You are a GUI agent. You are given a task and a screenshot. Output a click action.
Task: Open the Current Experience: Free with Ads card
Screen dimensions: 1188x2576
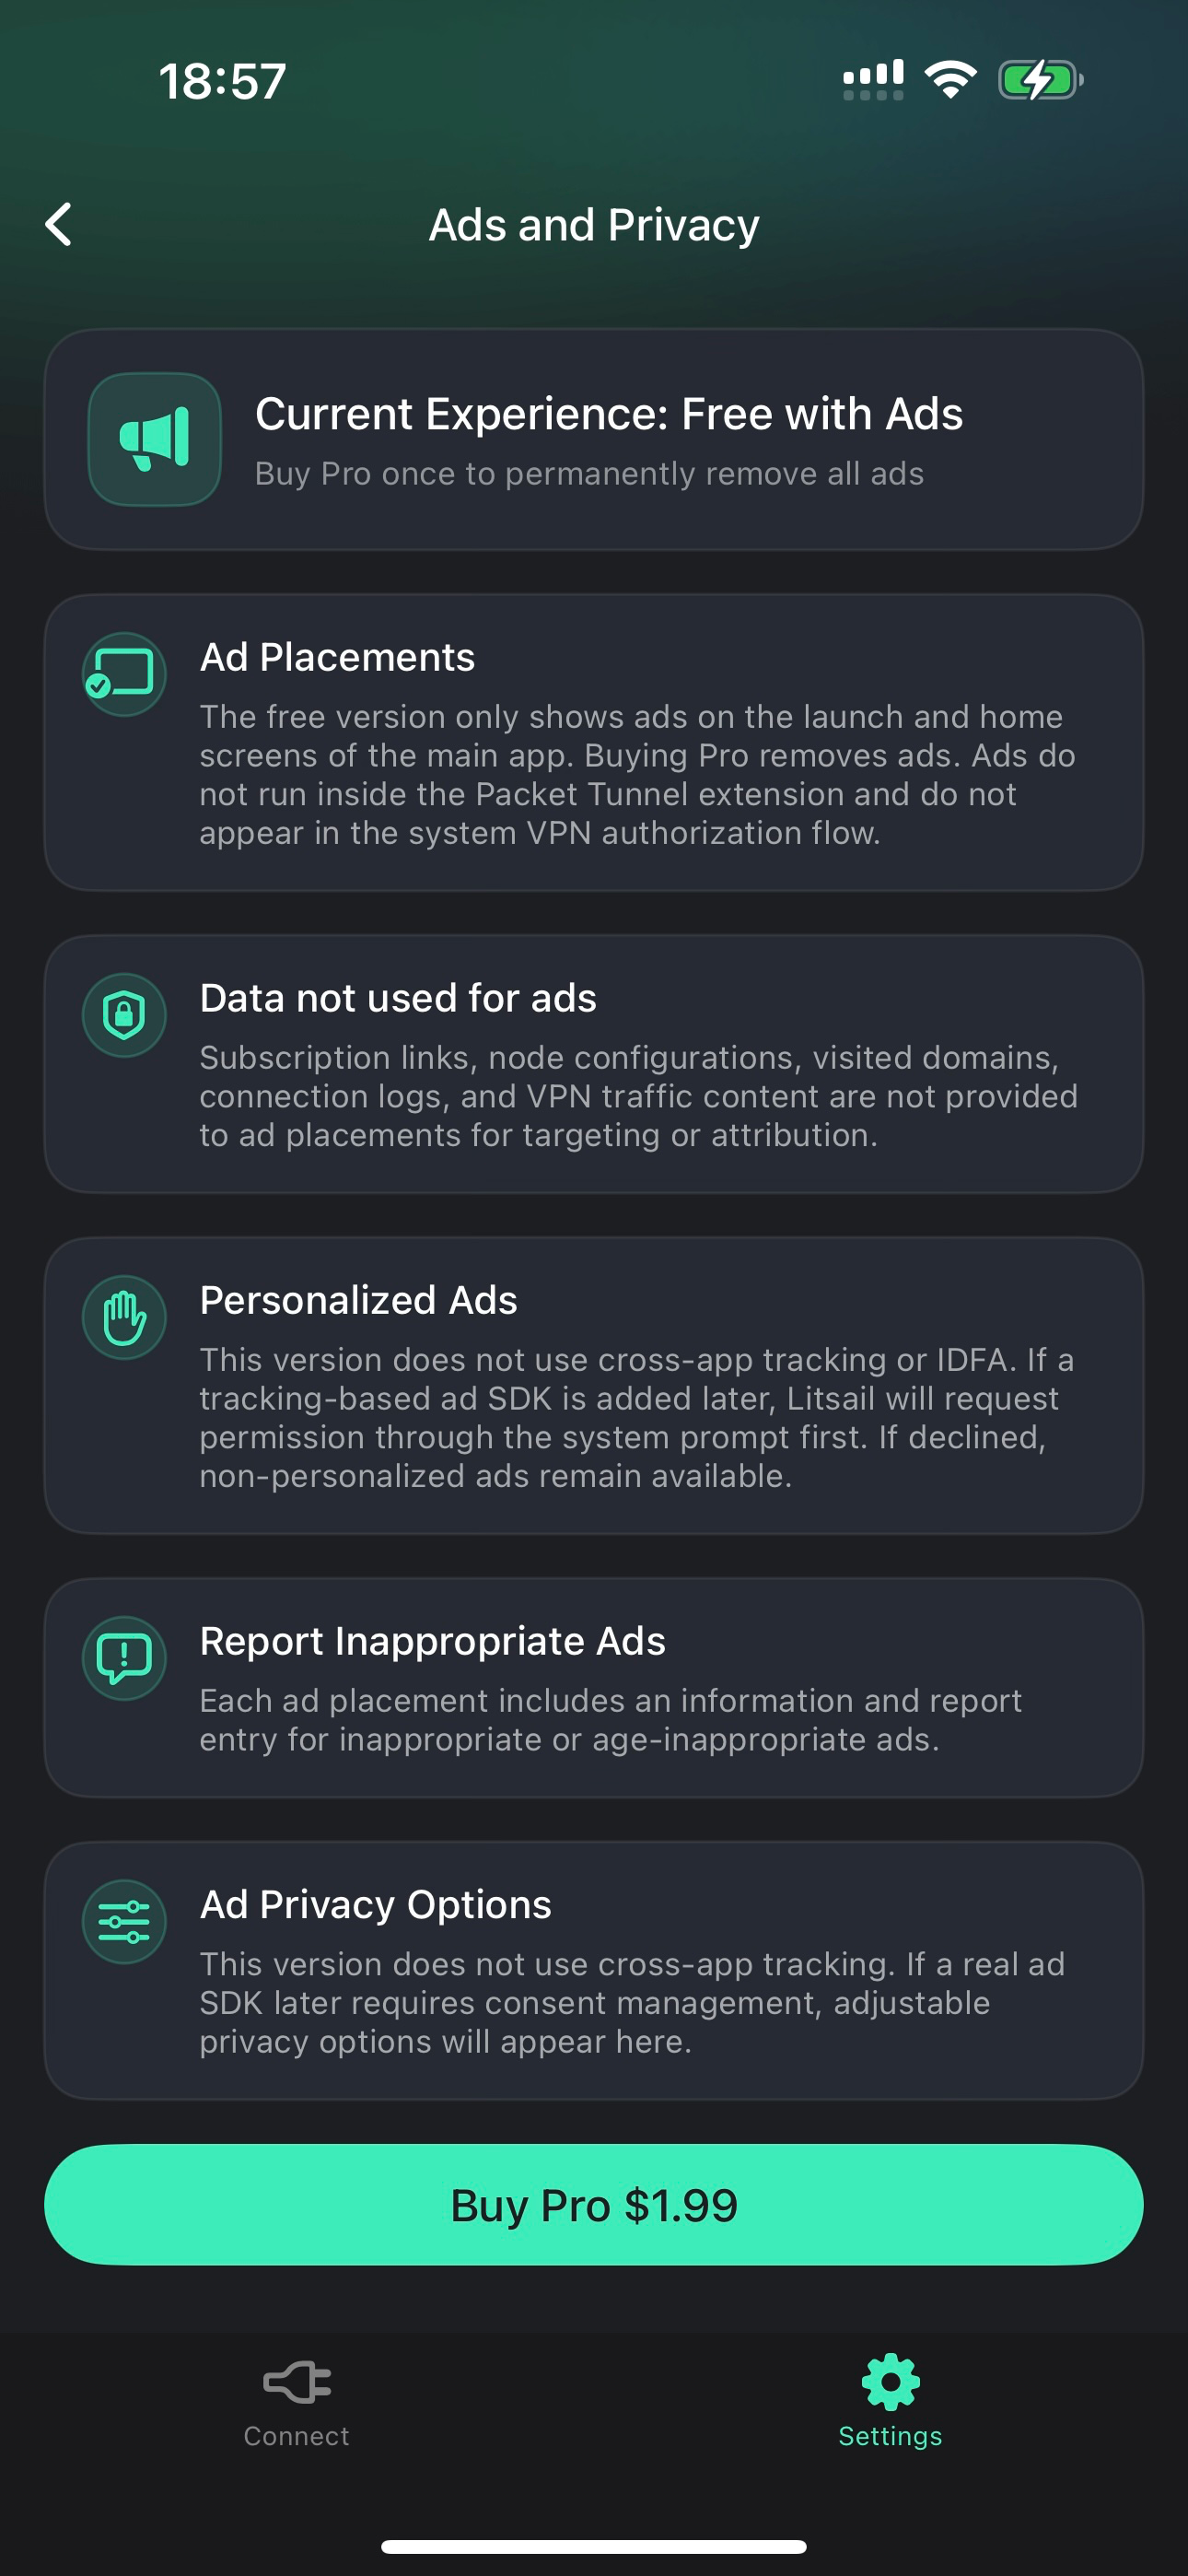pyautogui.click(x=594, y=439)
